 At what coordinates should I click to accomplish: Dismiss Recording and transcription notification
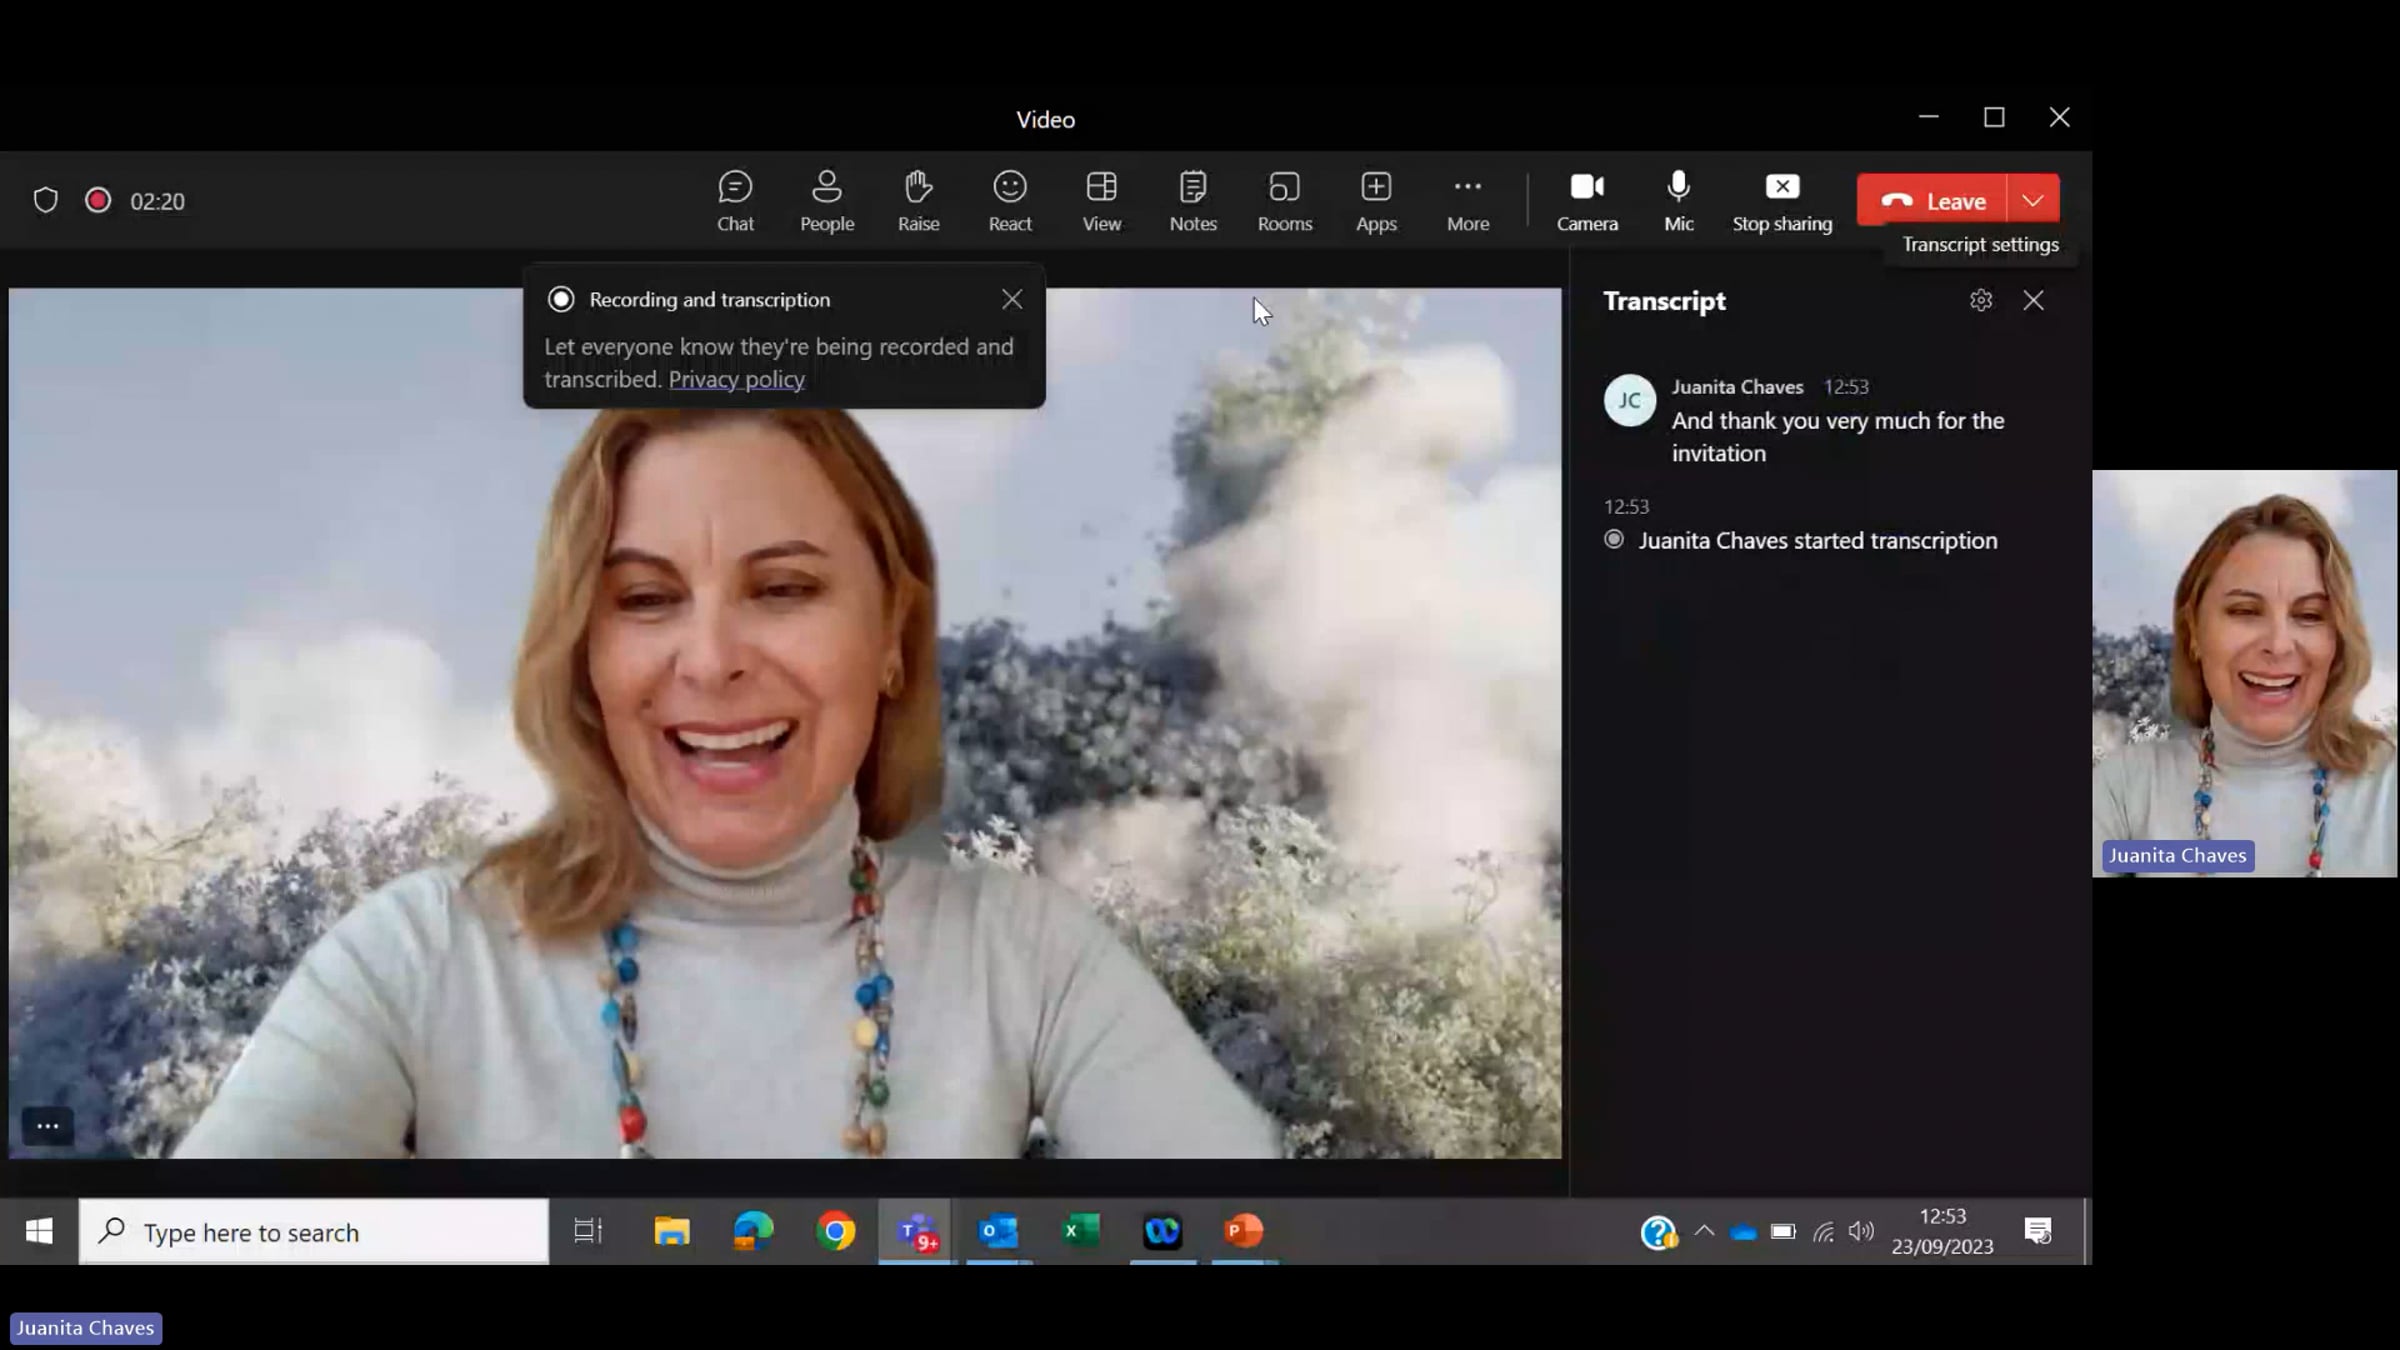click(x=1012, y=299)
